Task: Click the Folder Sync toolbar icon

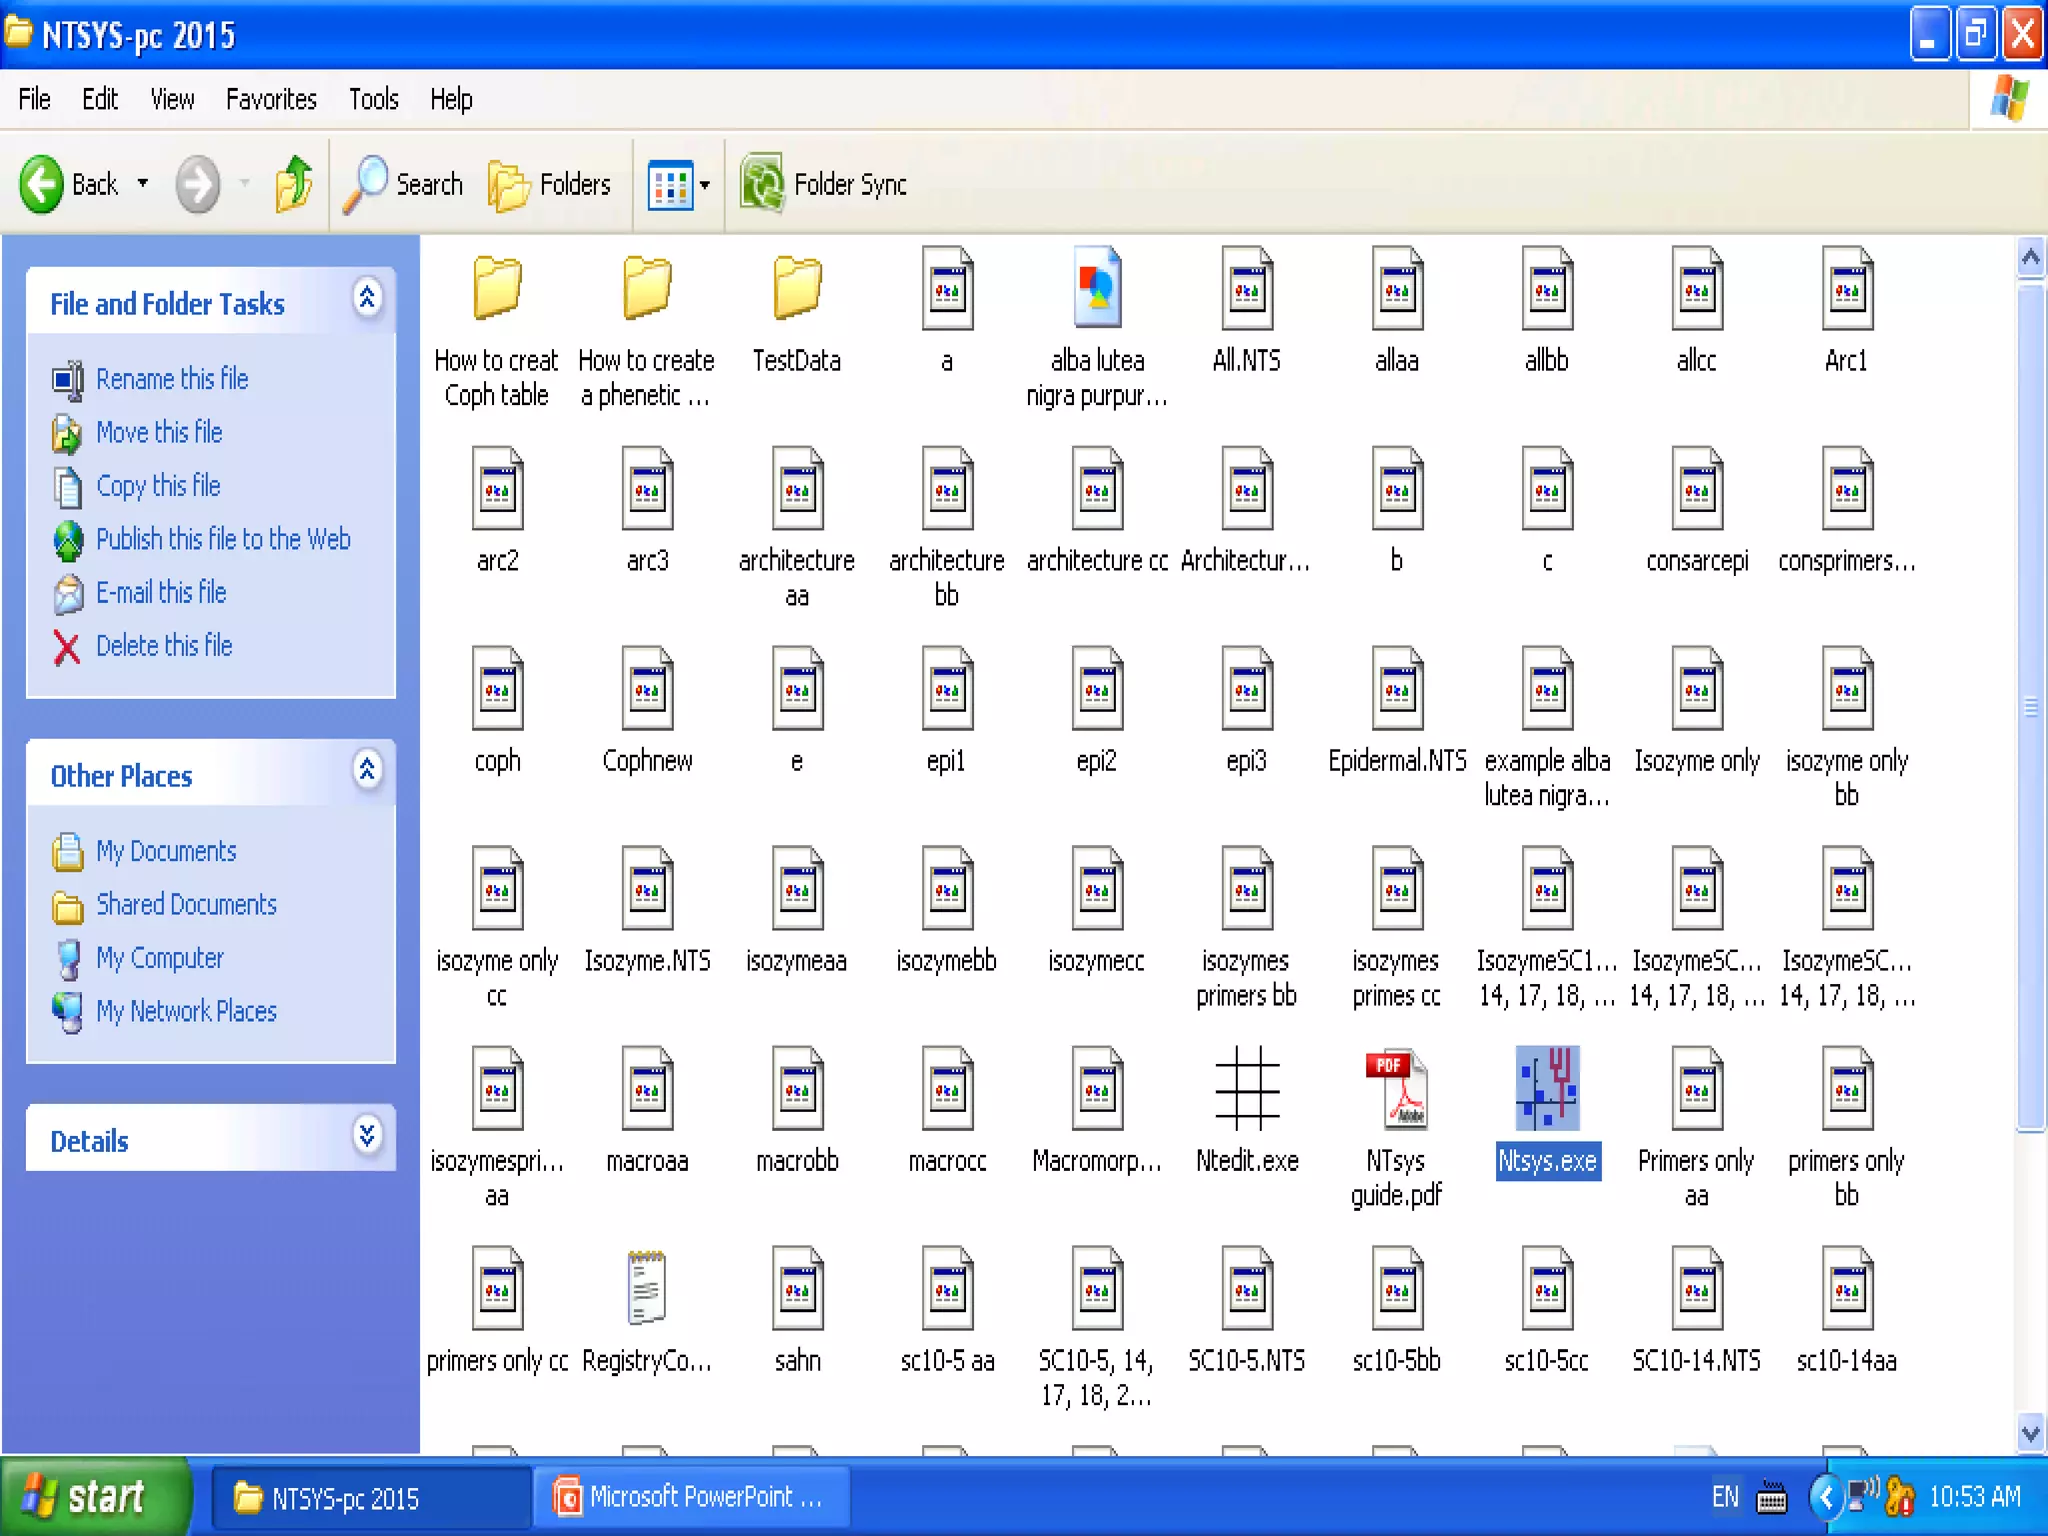Action: tap(763, 184)
